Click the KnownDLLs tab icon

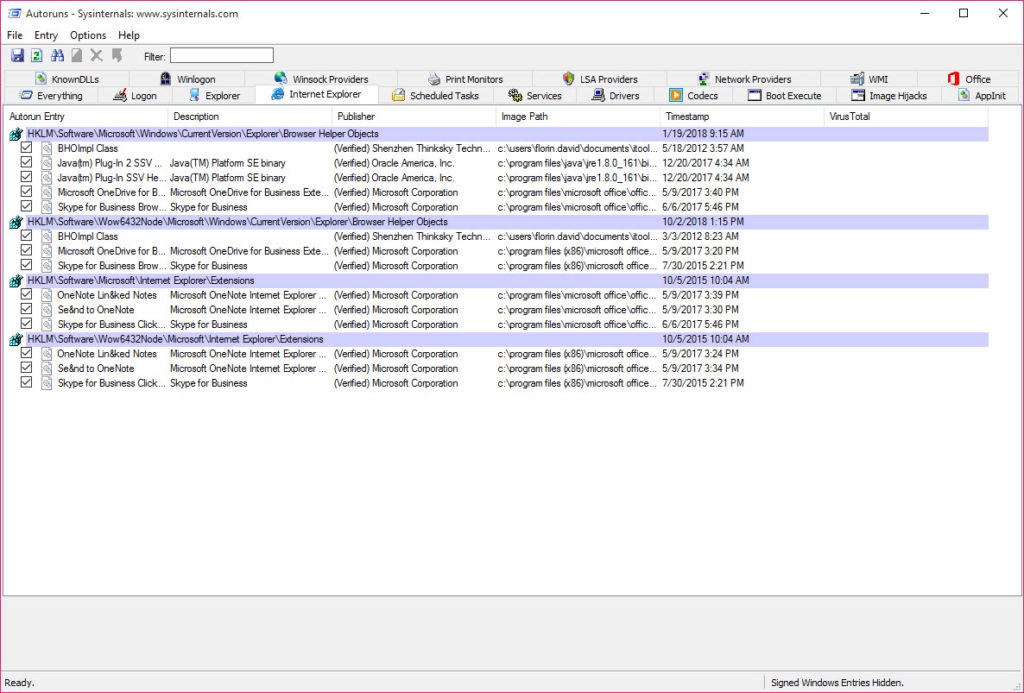point(41,78)
